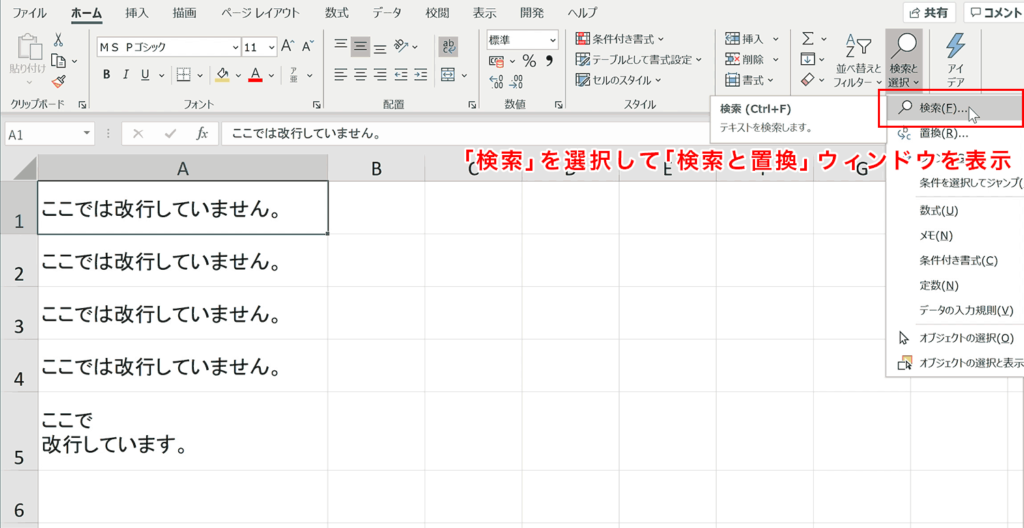The width and height of the screenshot is (1024, 528).
Task: Toggle Underline formatting
Action: [x=144, y=74]
